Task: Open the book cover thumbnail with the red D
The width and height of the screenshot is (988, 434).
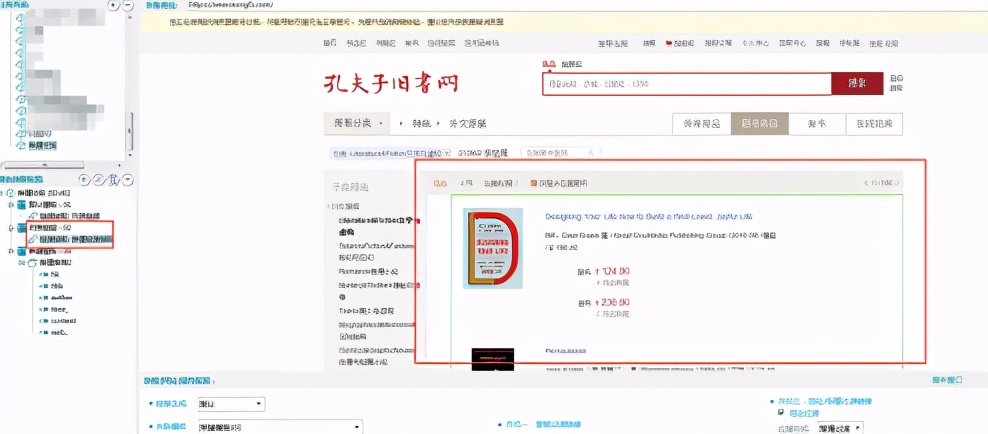Action: click(493, 248)
